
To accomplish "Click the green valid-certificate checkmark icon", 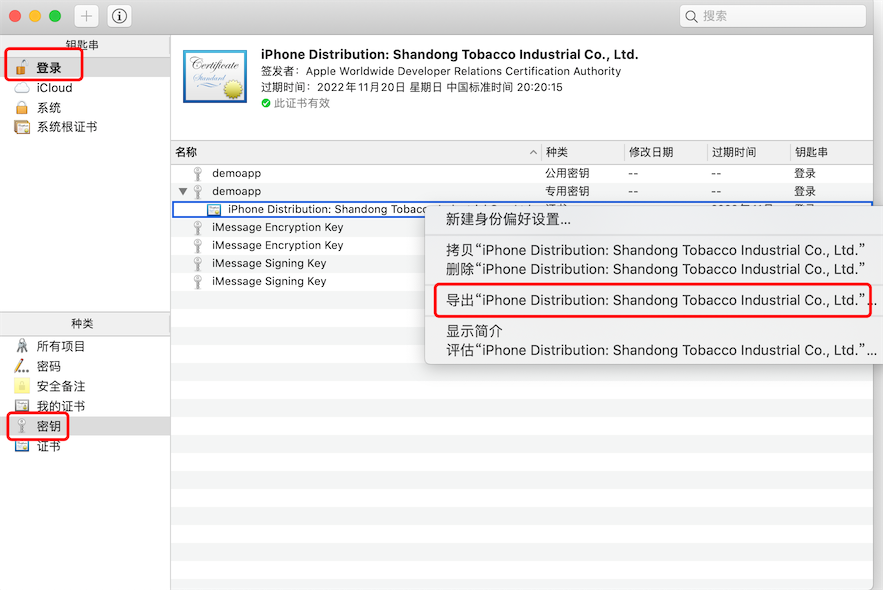I will click(266, 103).
